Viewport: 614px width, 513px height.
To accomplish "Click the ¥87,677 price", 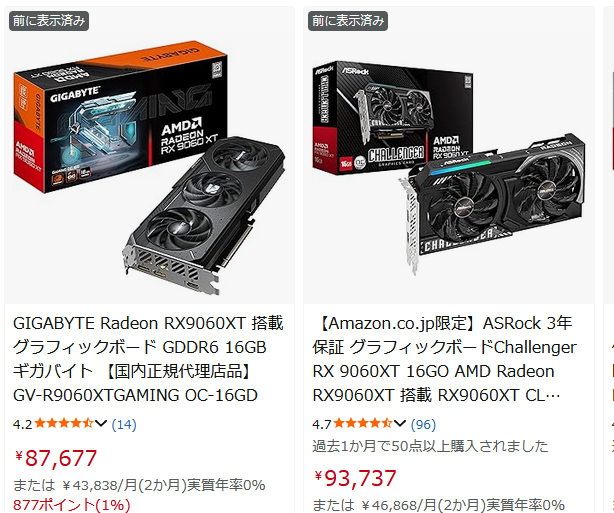I will (x=56, y=458).
